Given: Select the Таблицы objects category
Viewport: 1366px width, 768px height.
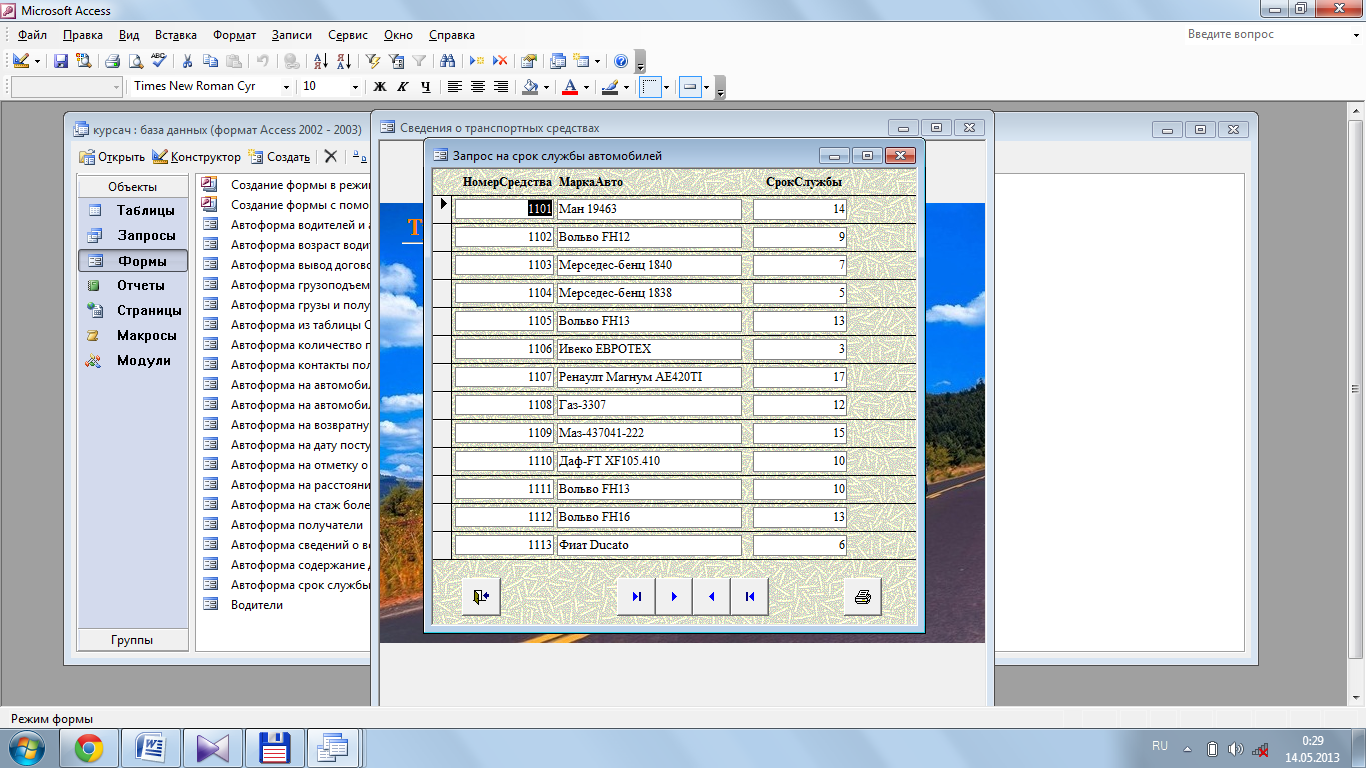Looking at the screenshot, I should click(134, 211).
